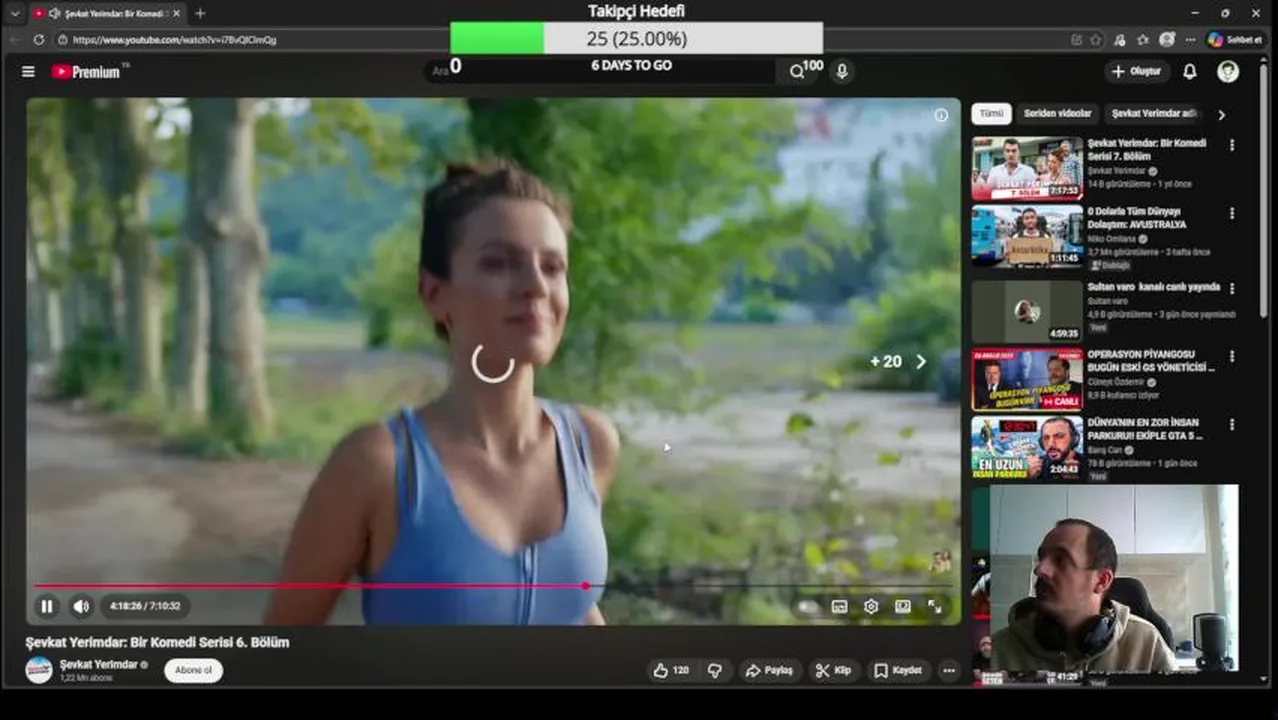The height and width of the screenshot is (720, 1278).
Task: Like the video (120 likes)
Action: [x=671, y=670]
